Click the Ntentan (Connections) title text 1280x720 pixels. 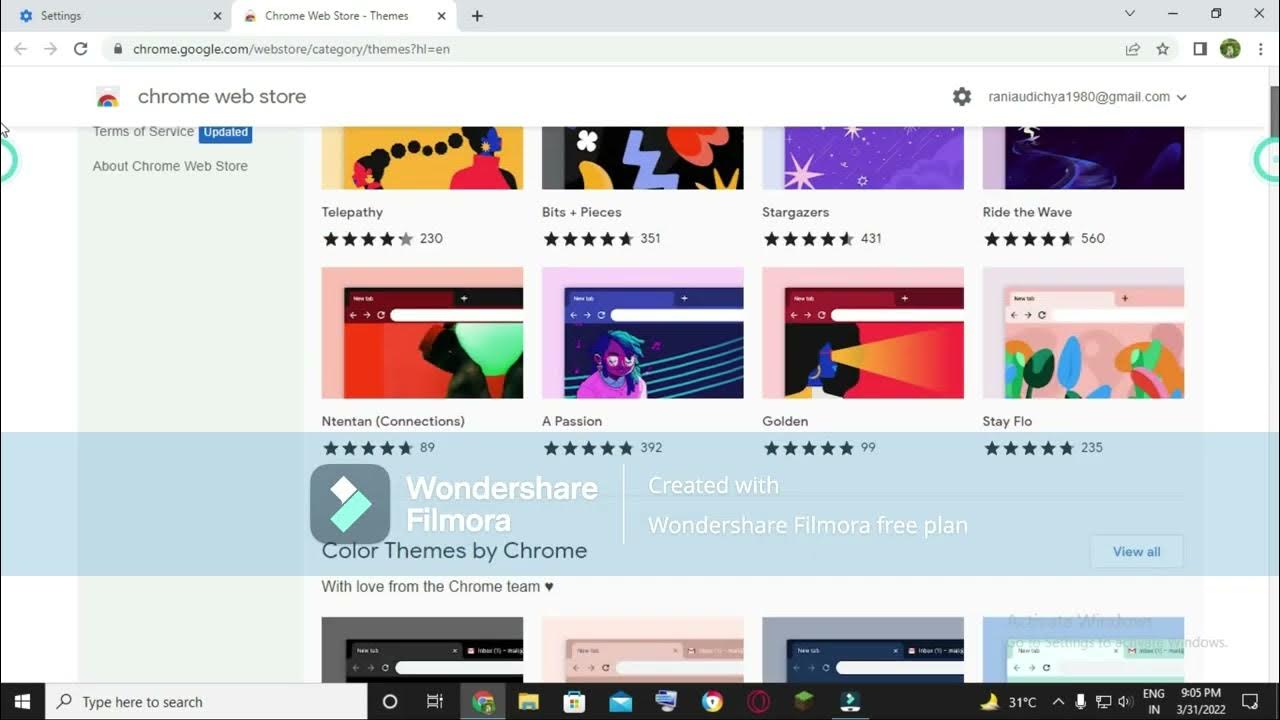click(393, 421)
